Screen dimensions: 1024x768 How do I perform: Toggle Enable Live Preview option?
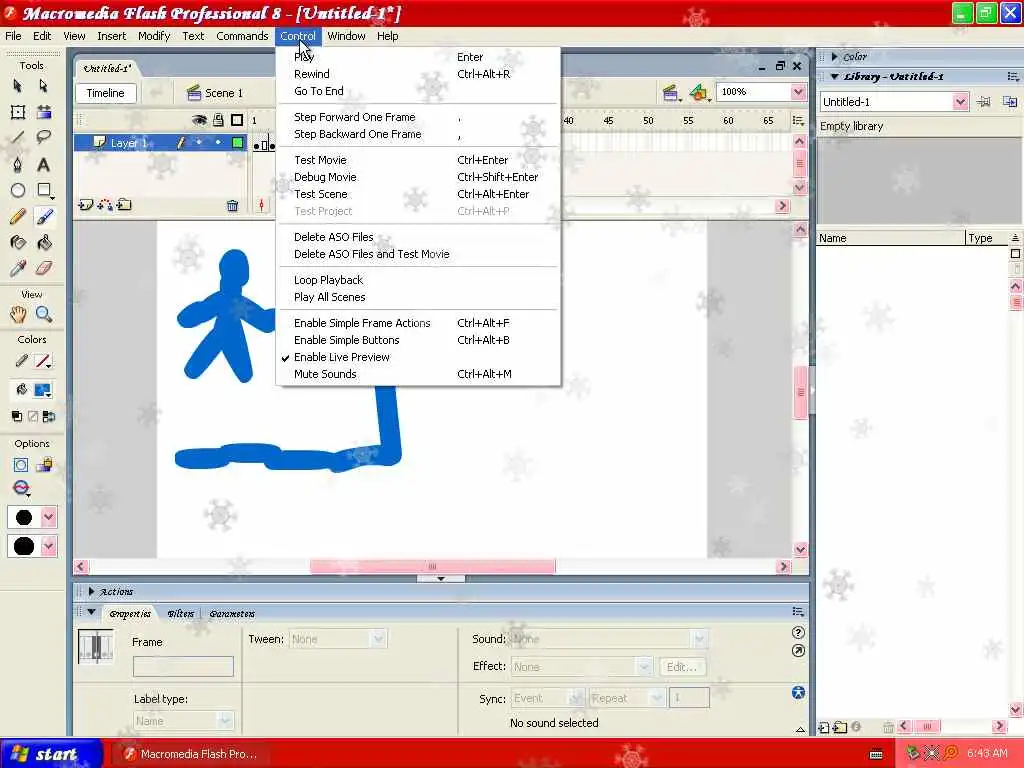point(342,357)
